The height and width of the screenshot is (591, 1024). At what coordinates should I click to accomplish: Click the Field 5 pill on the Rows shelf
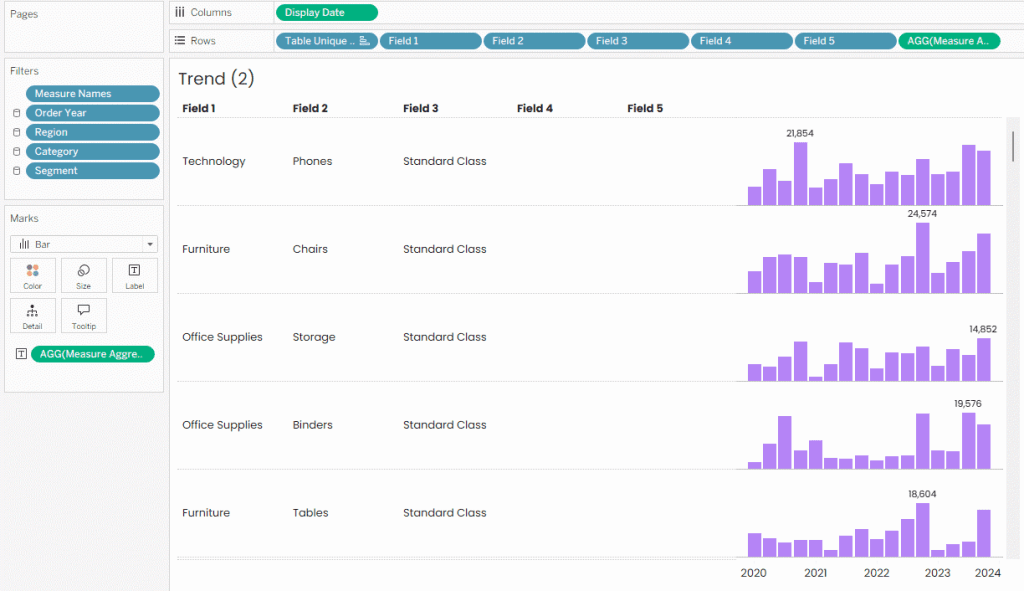(x=845, y=41)
